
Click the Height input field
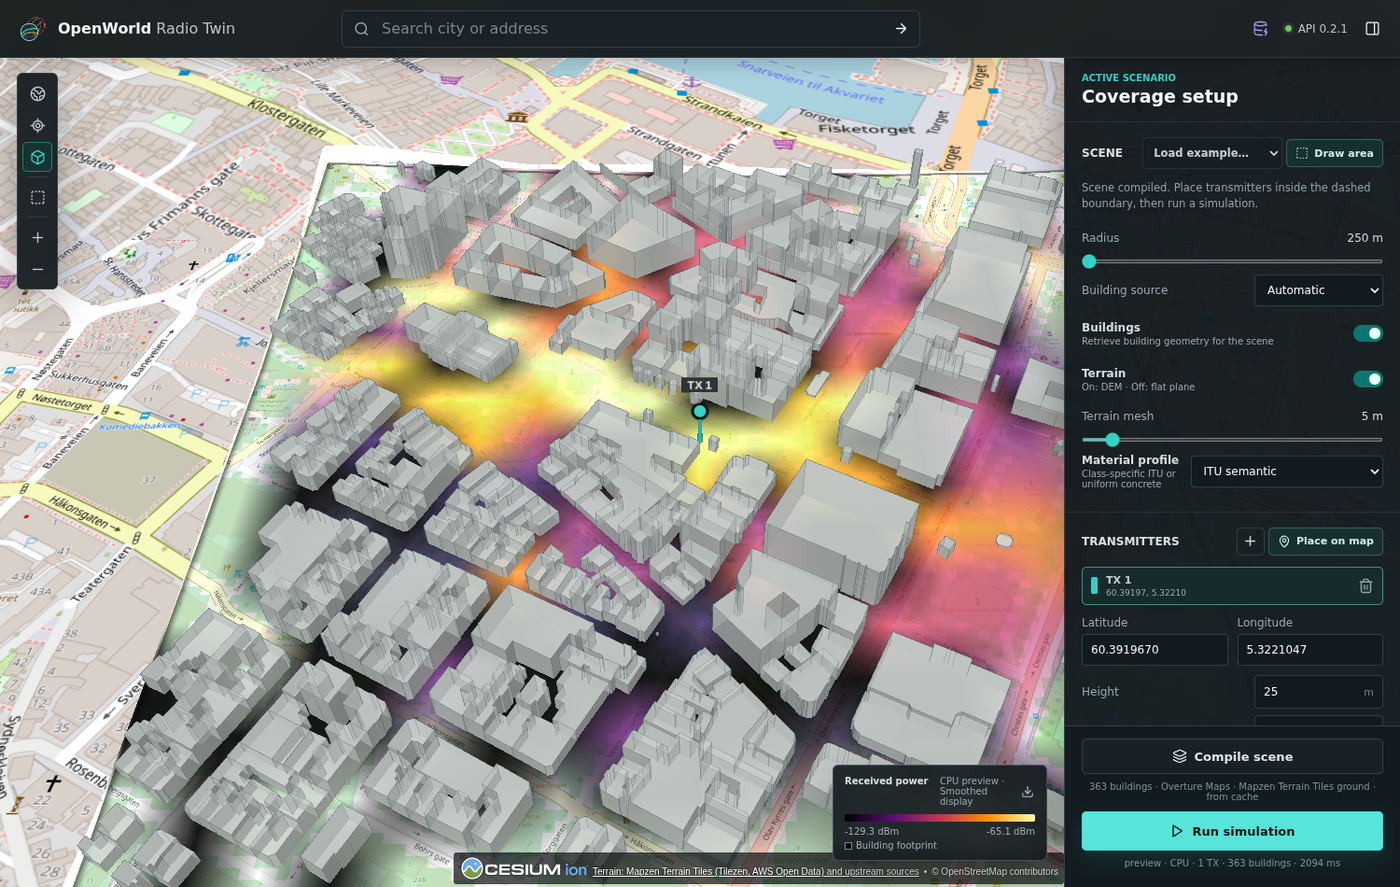1318,692
